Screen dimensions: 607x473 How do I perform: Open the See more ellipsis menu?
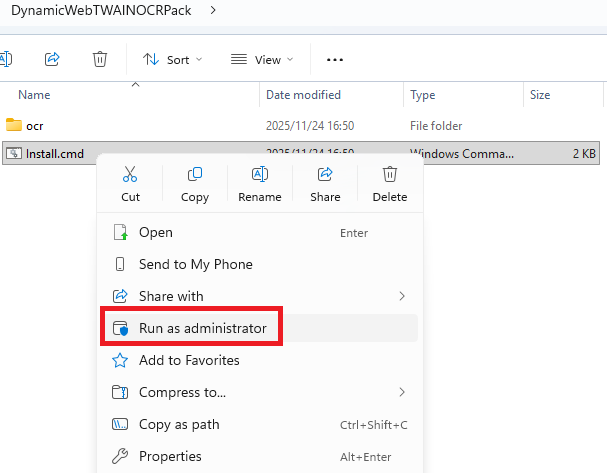click(x=335, y=60)
